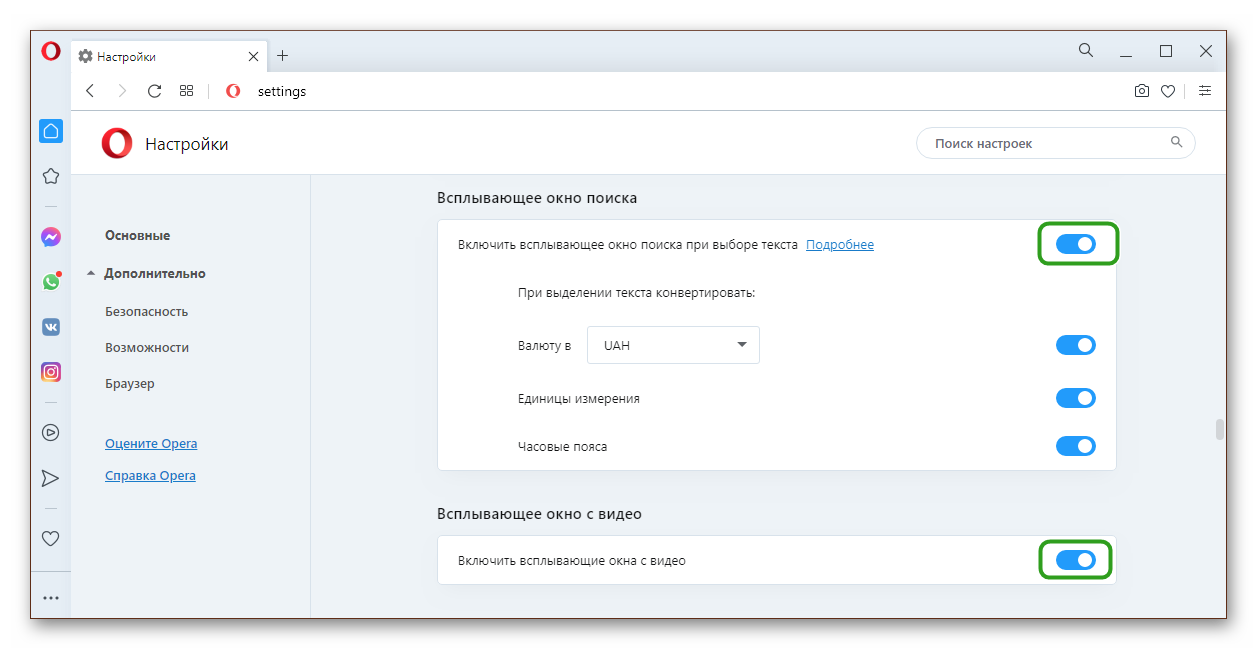Click the snapshot camera icon
This screenshot has width=1257, height=649.
pos(1141,91)
